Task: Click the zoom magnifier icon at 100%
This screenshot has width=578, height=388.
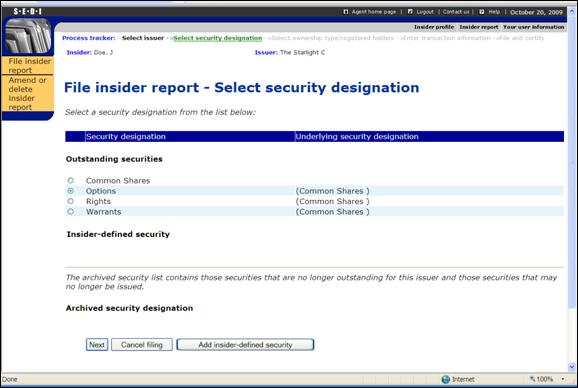Action: click(x=532, y=379)
